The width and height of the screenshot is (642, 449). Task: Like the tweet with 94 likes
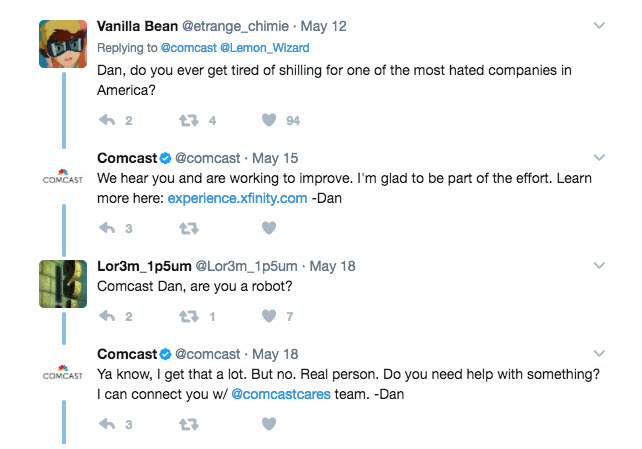coord(269,120)
